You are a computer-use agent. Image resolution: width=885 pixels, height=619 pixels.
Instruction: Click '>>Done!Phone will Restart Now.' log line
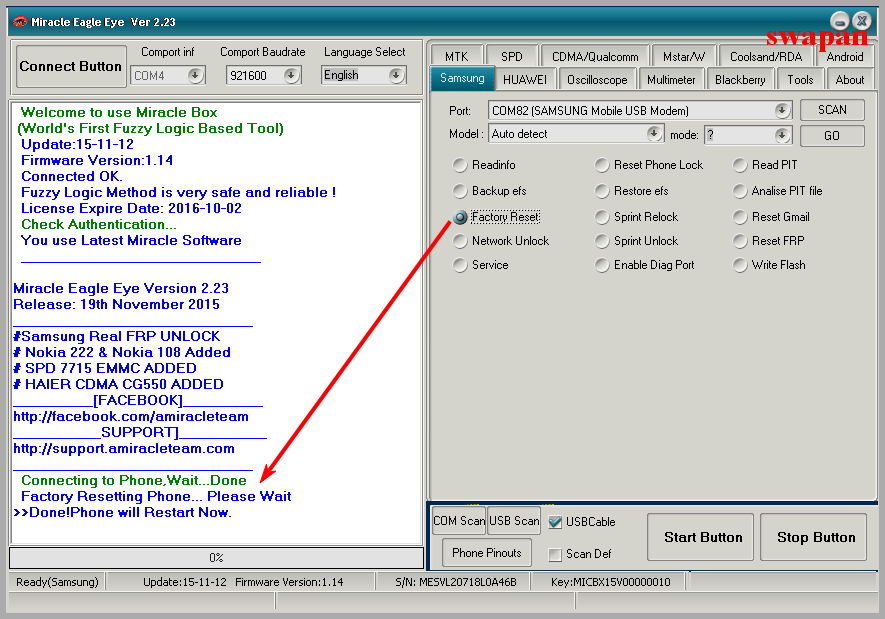click(x=122, y=512)
